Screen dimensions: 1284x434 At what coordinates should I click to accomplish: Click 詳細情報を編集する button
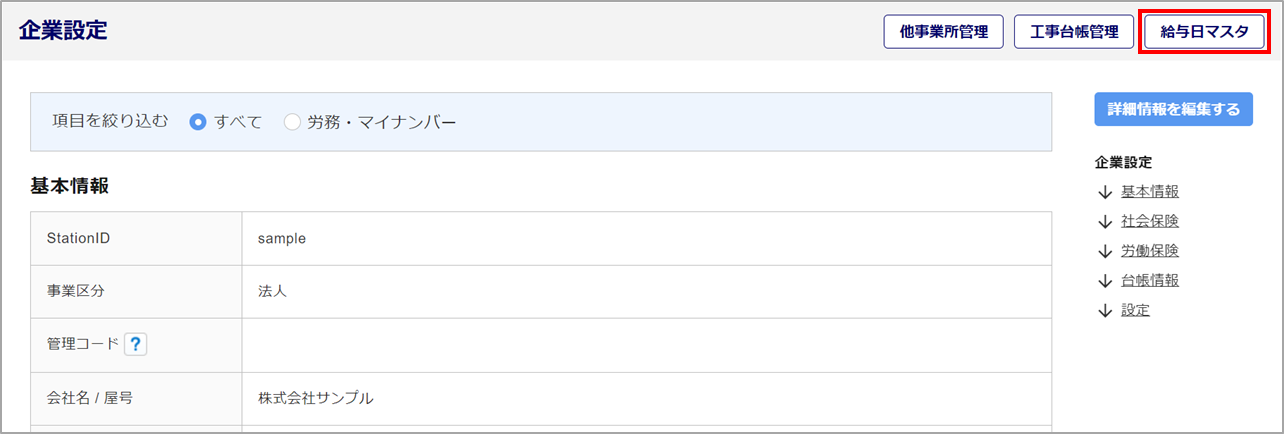tap(1174, 109)
